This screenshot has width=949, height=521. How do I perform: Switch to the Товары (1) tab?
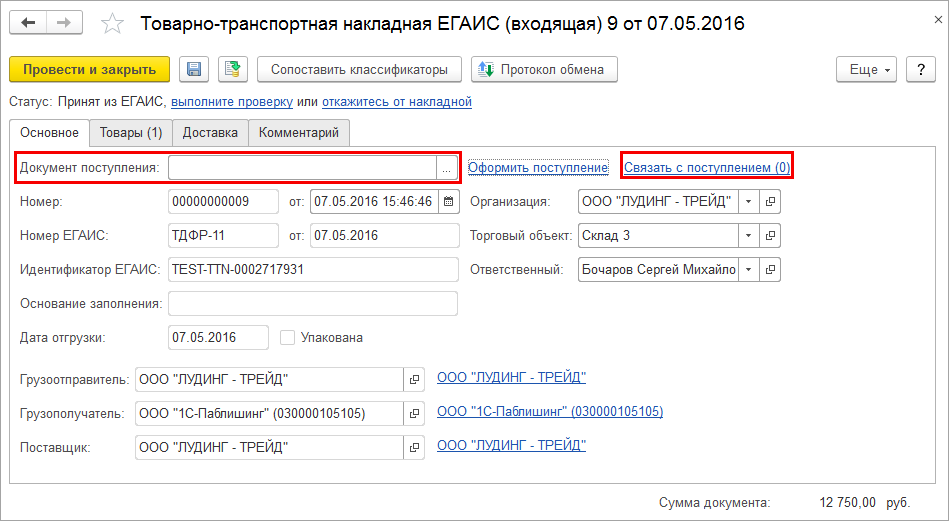[130, 133]
